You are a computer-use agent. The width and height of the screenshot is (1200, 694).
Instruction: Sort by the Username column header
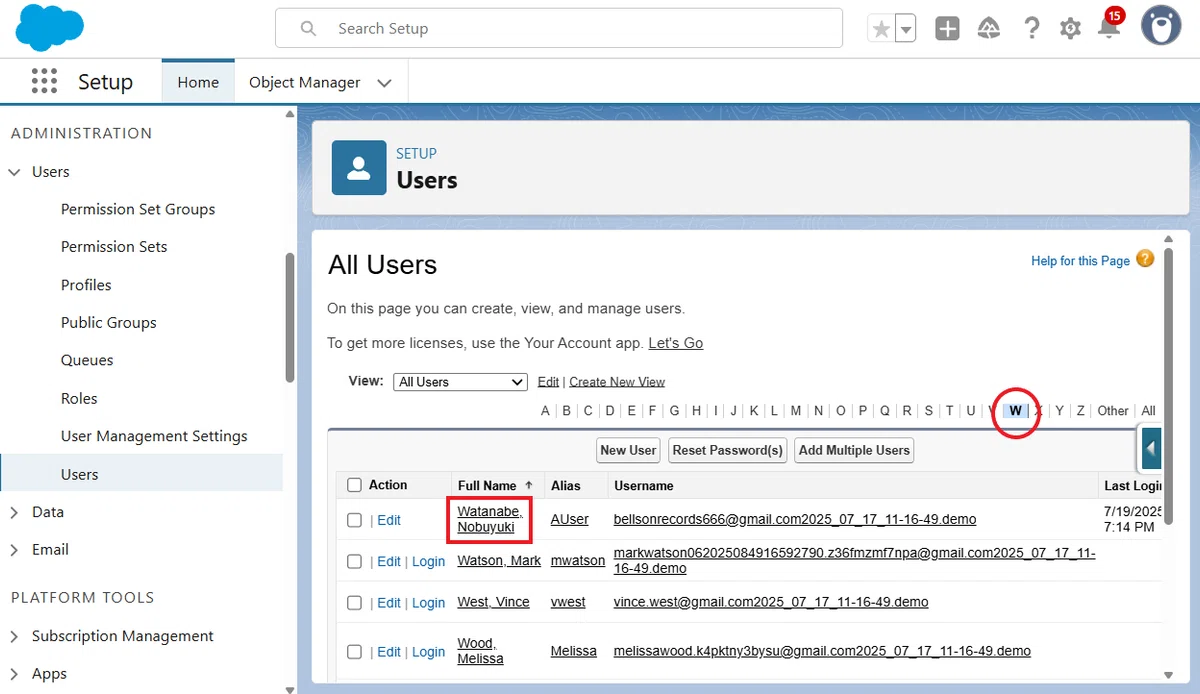click(x=644, y=485)
